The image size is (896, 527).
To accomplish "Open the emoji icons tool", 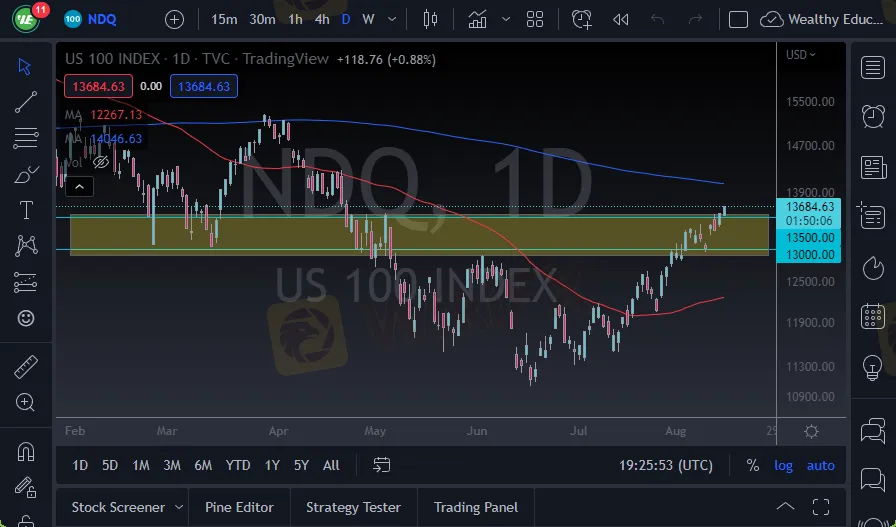I will point(26,318).
